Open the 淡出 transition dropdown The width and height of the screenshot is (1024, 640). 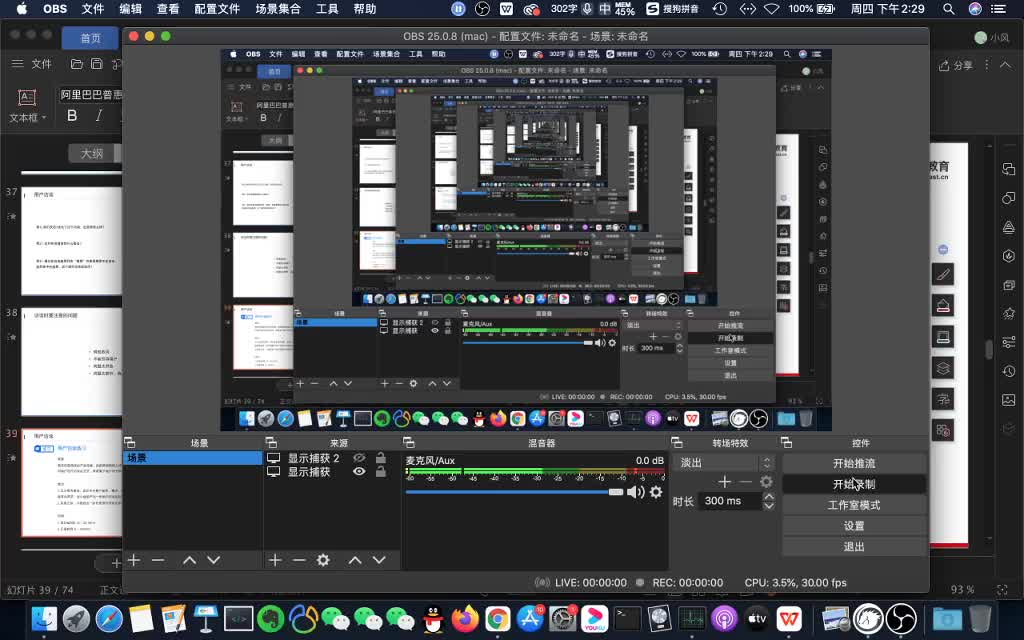[x=724, y=462]
